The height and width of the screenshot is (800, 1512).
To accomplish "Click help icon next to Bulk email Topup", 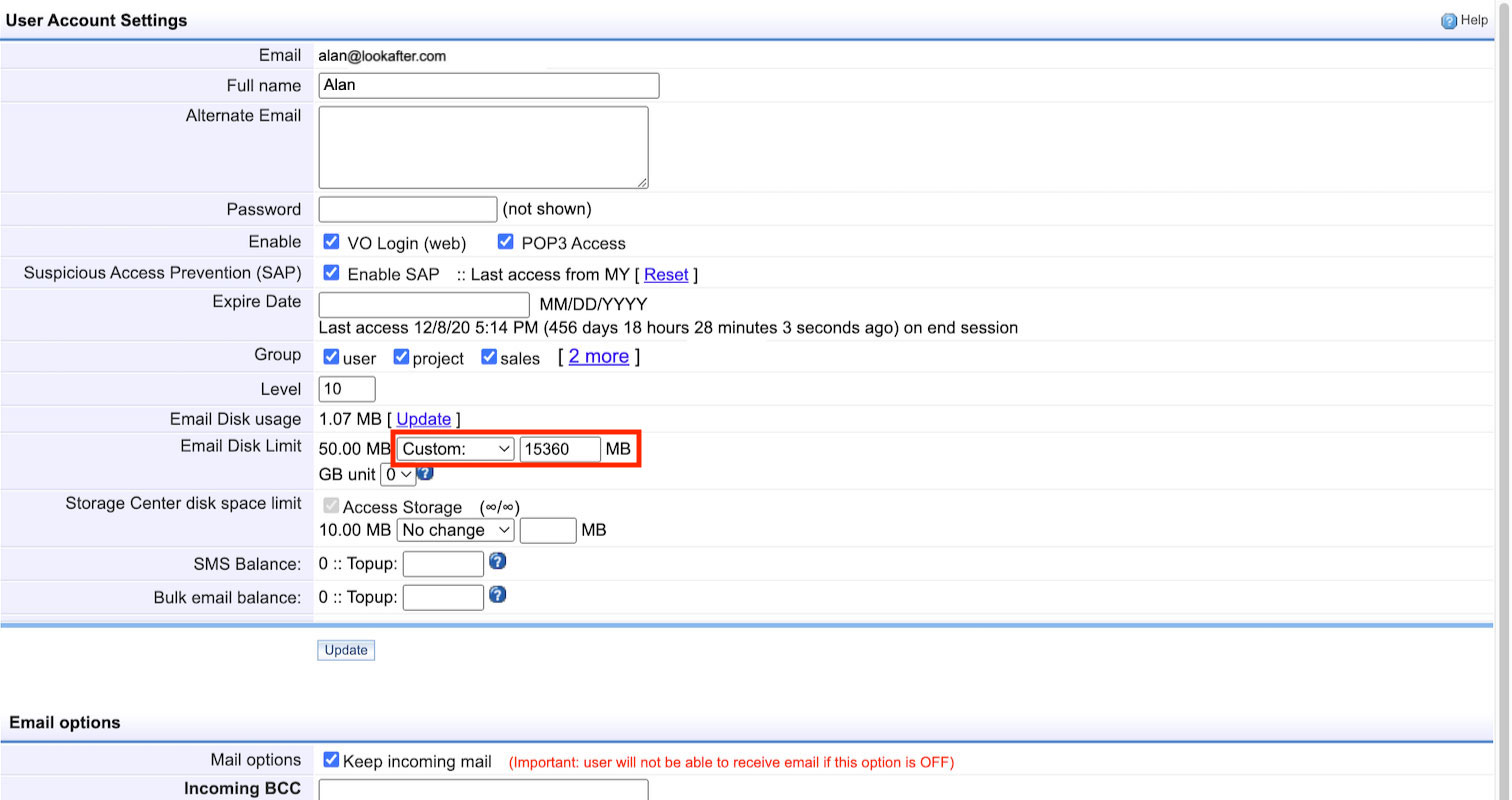I will [497, 595].
